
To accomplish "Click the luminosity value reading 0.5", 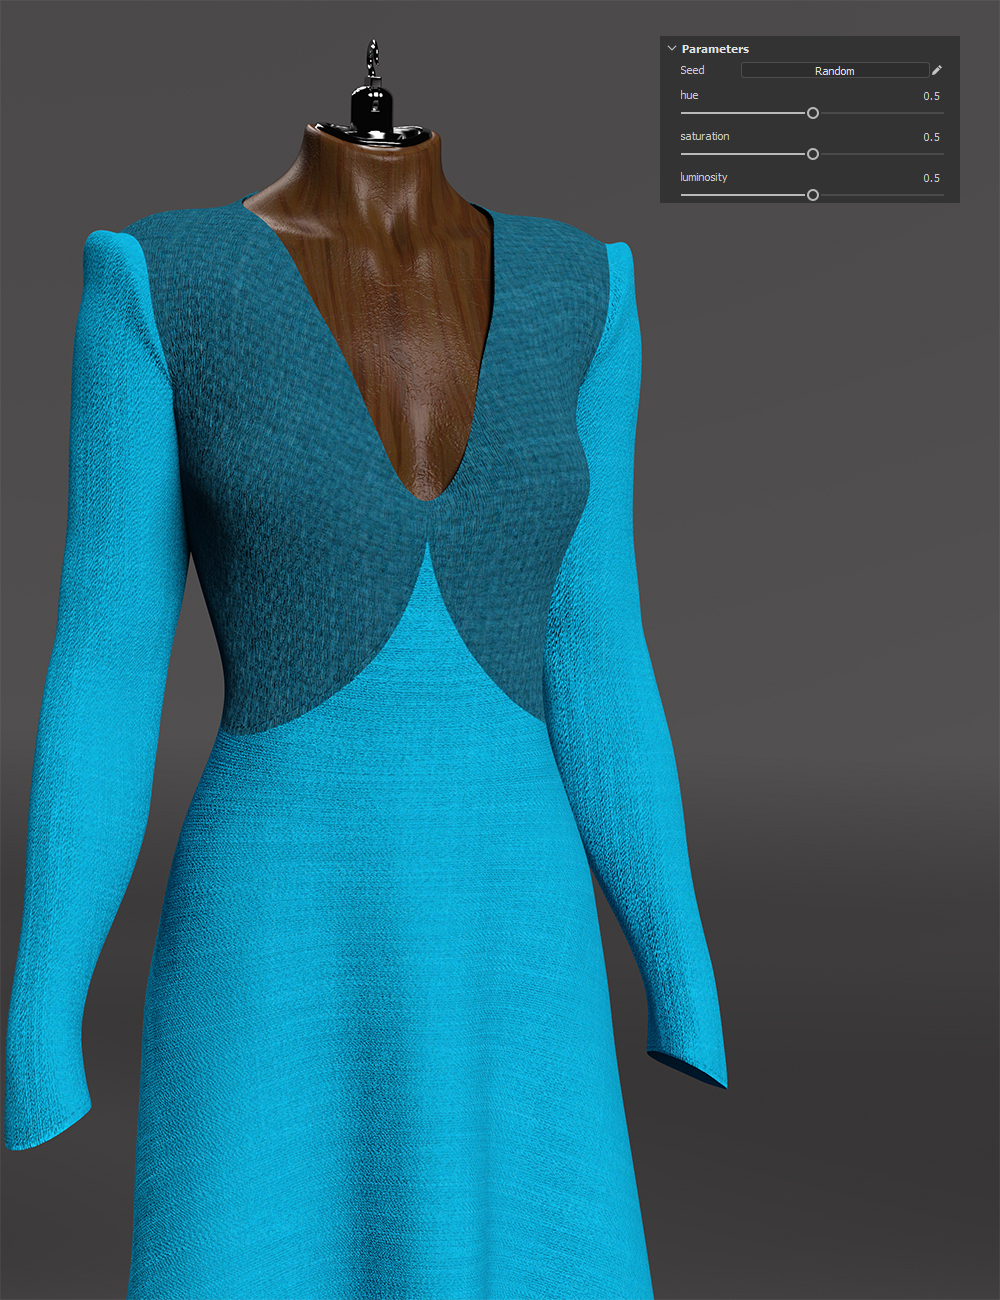I will pyautogui.click(x=931, y=178).
